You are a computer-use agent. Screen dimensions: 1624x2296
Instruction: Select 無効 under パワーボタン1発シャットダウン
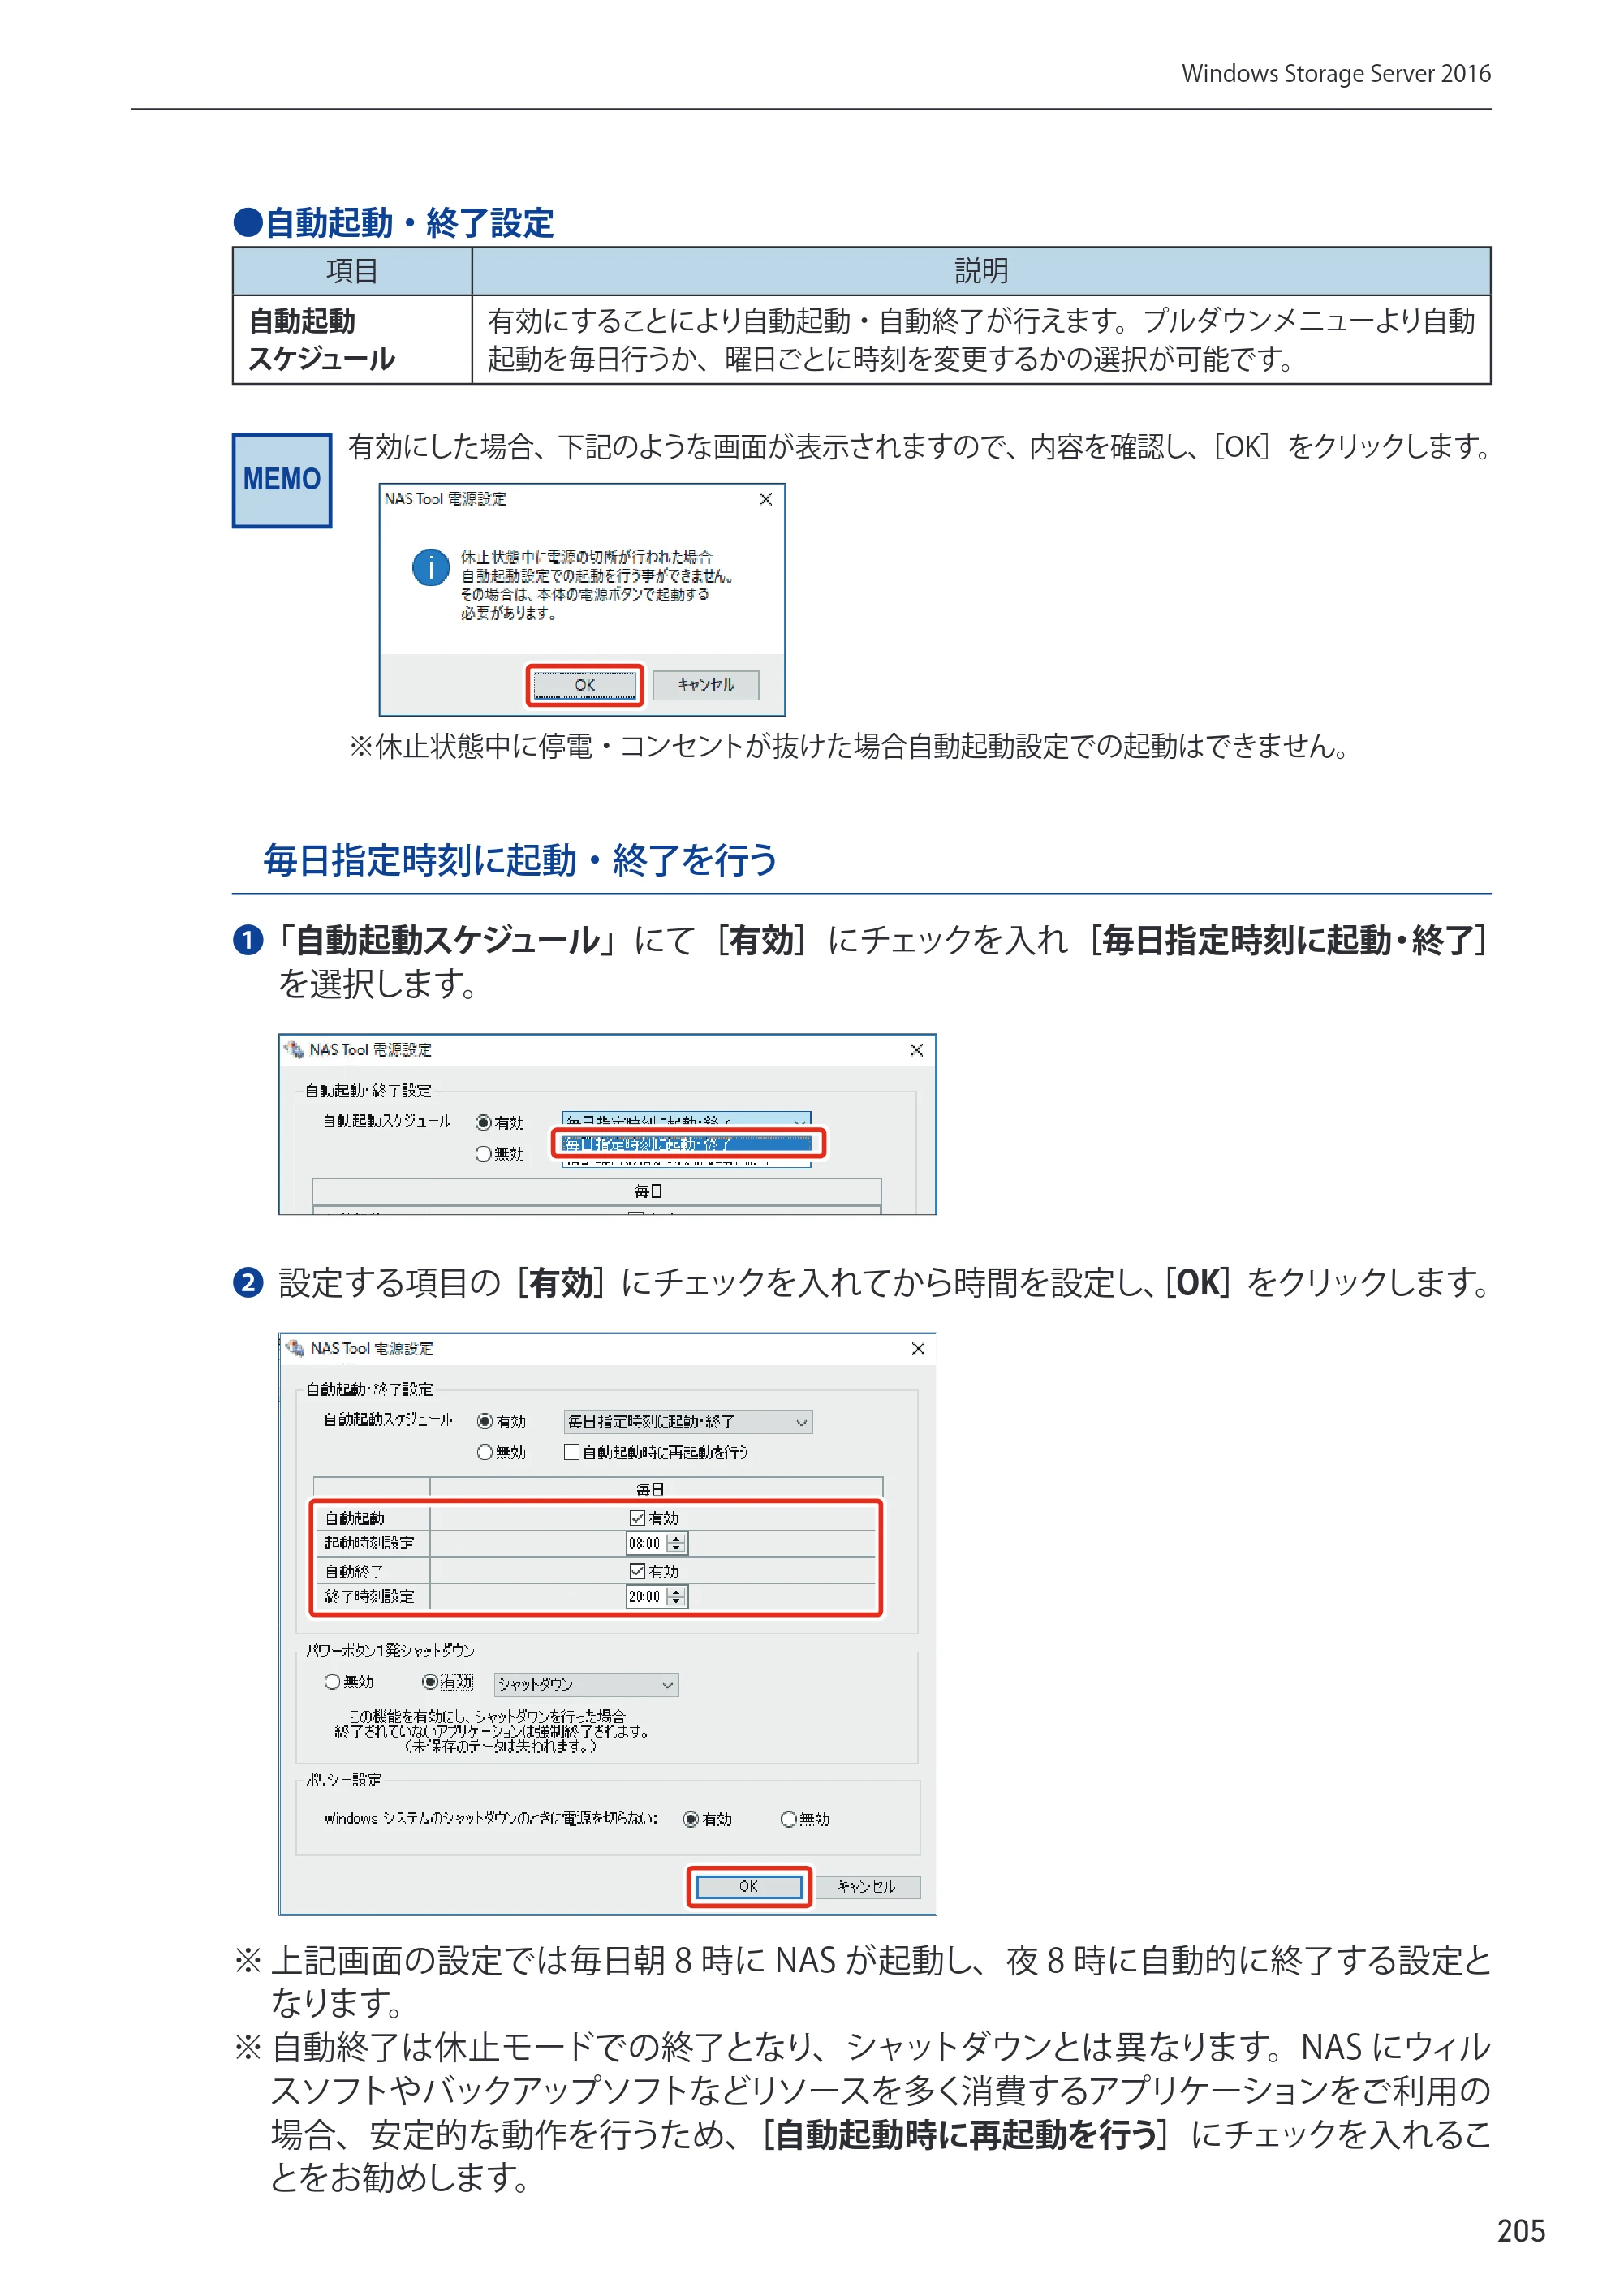pyautogui.click(x=332, y=1682)
